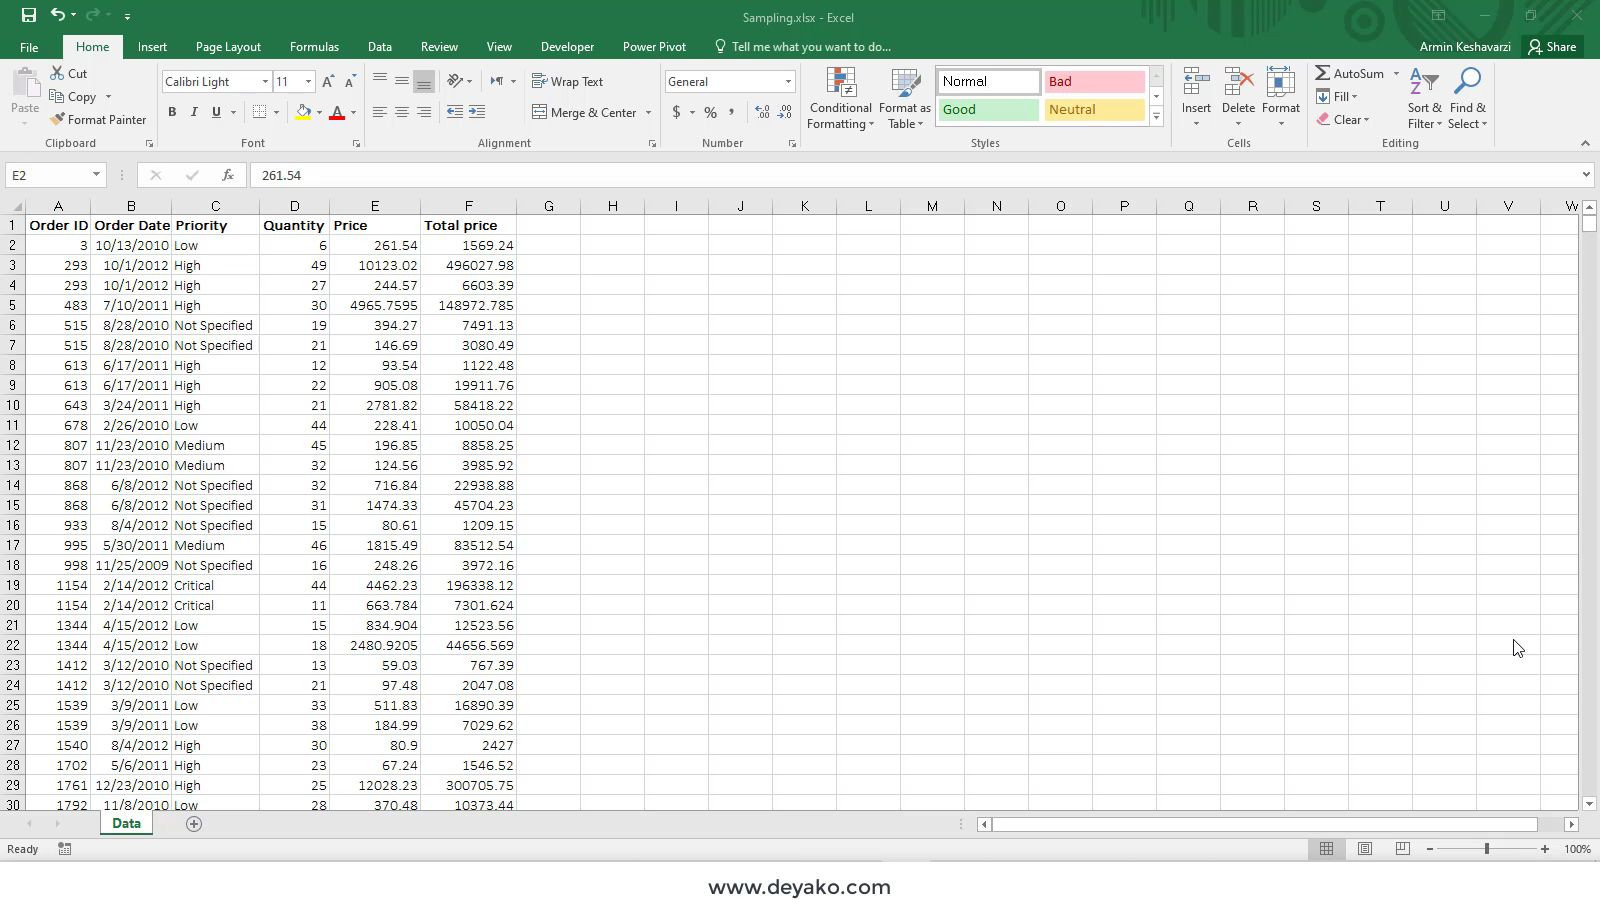The image size is (1600, 900).
Task: Switch to Page Layout view
Action: [1365, 849]
